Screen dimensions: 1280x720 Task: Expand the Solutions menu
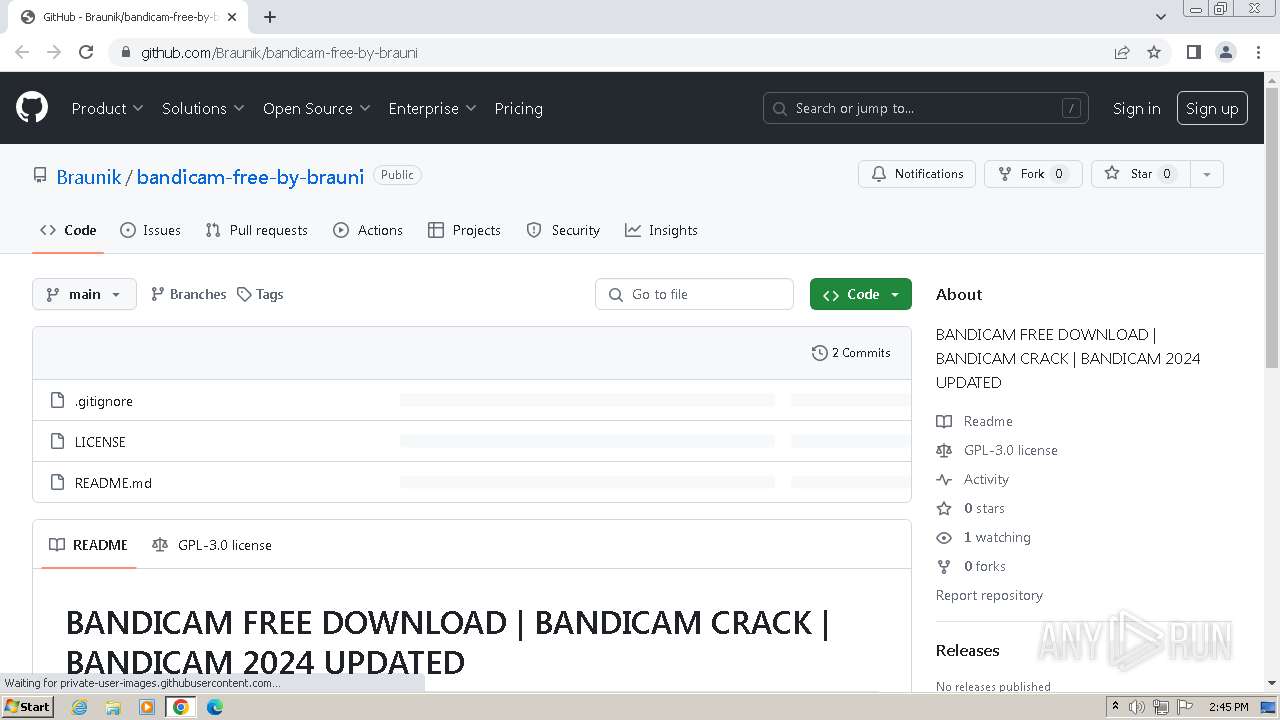point(203,108)
